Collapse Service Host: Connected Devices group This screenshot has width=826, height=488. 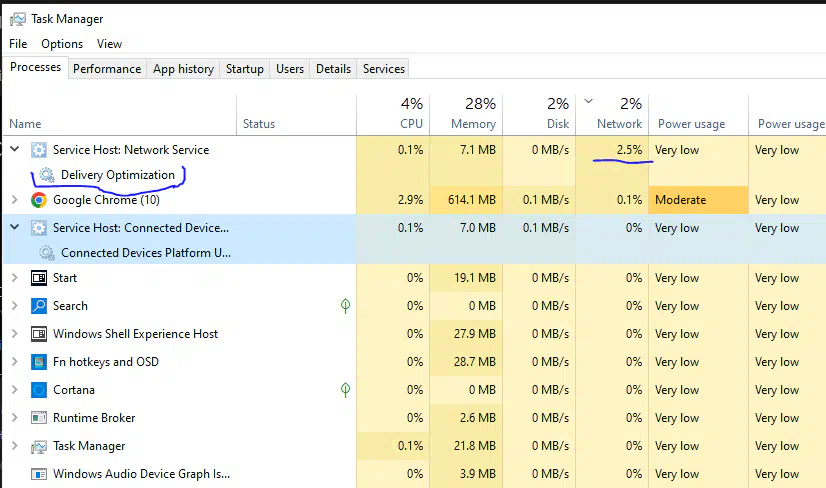coord(14,228)
